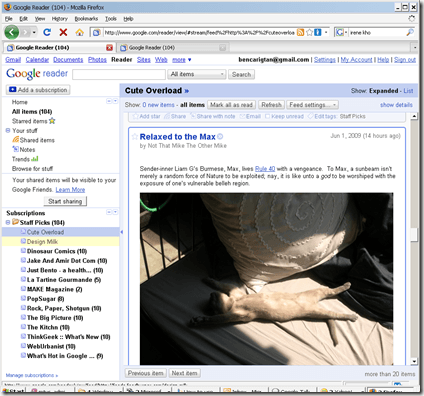Image resolution: width=424 pixels, height=396 pixels.
Task: Open the Bookmarks menu
Action: click(x=86, y=19)
